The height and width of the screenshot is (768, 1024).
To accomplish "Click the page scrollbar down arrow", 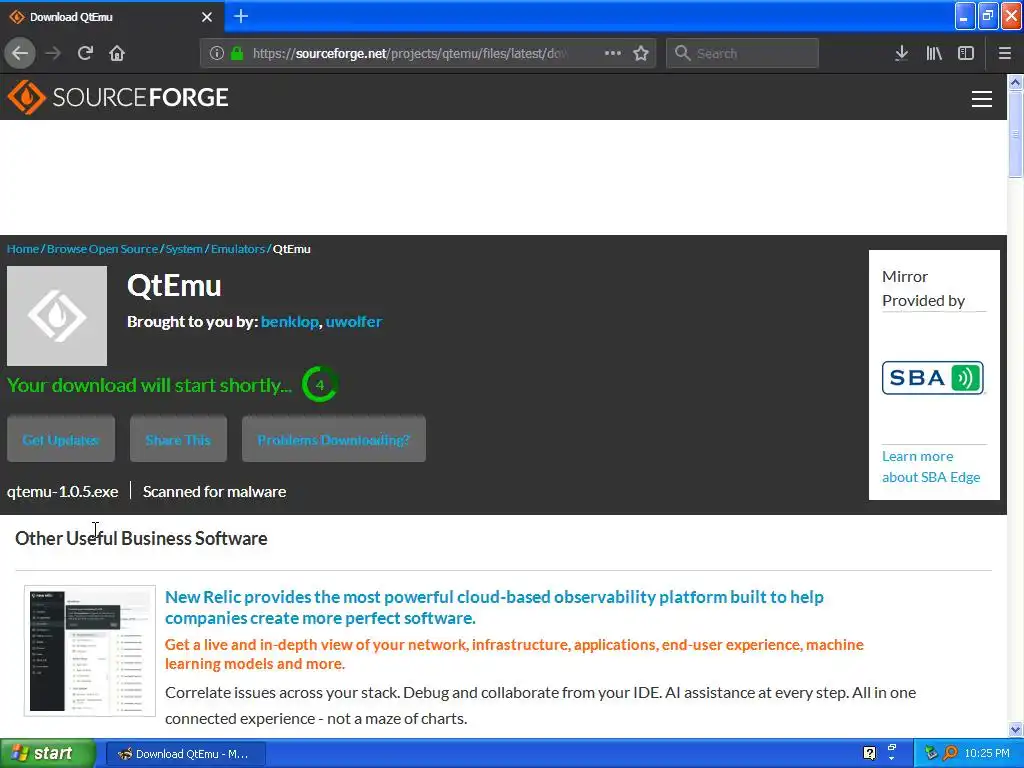I will 1015,729.
